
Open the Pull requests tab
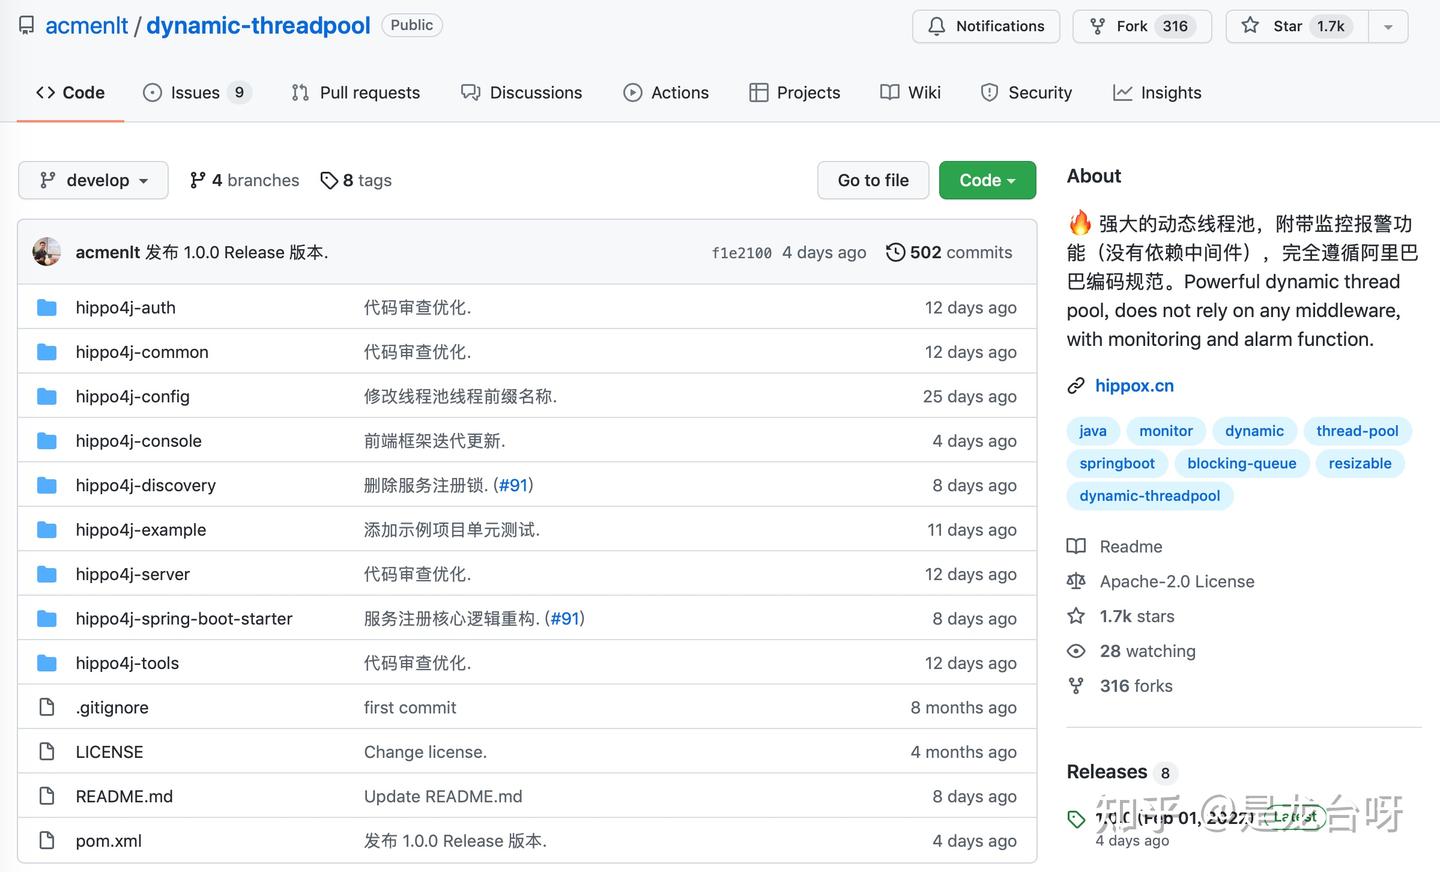[x=355, y=92]
